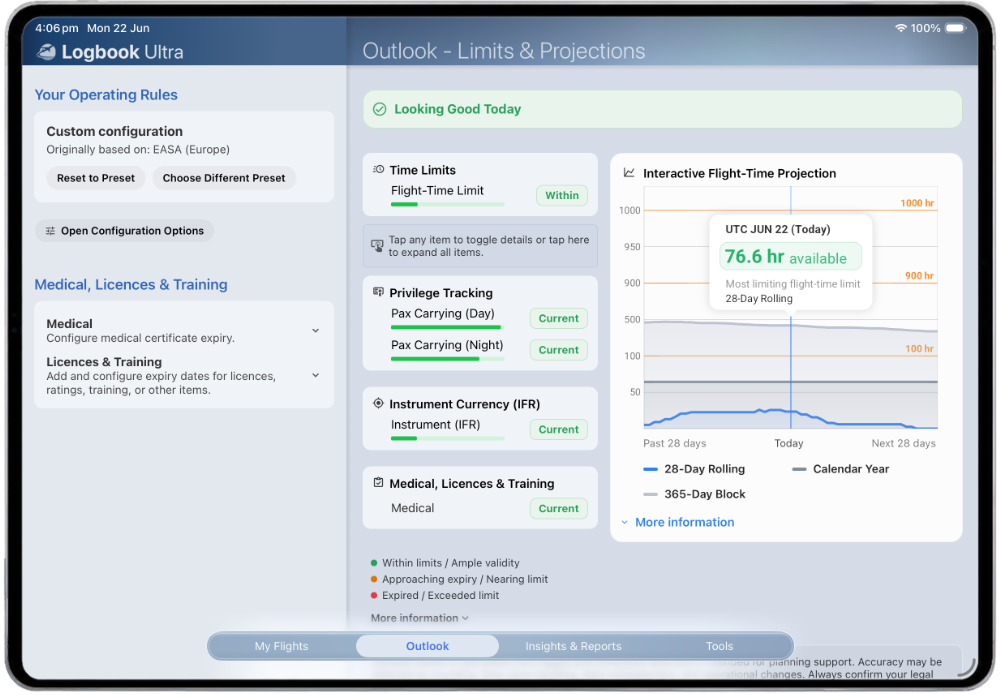1000x695 pixels.
Task: Click the tap-hint icon in the expand banner
Action: 377,245
